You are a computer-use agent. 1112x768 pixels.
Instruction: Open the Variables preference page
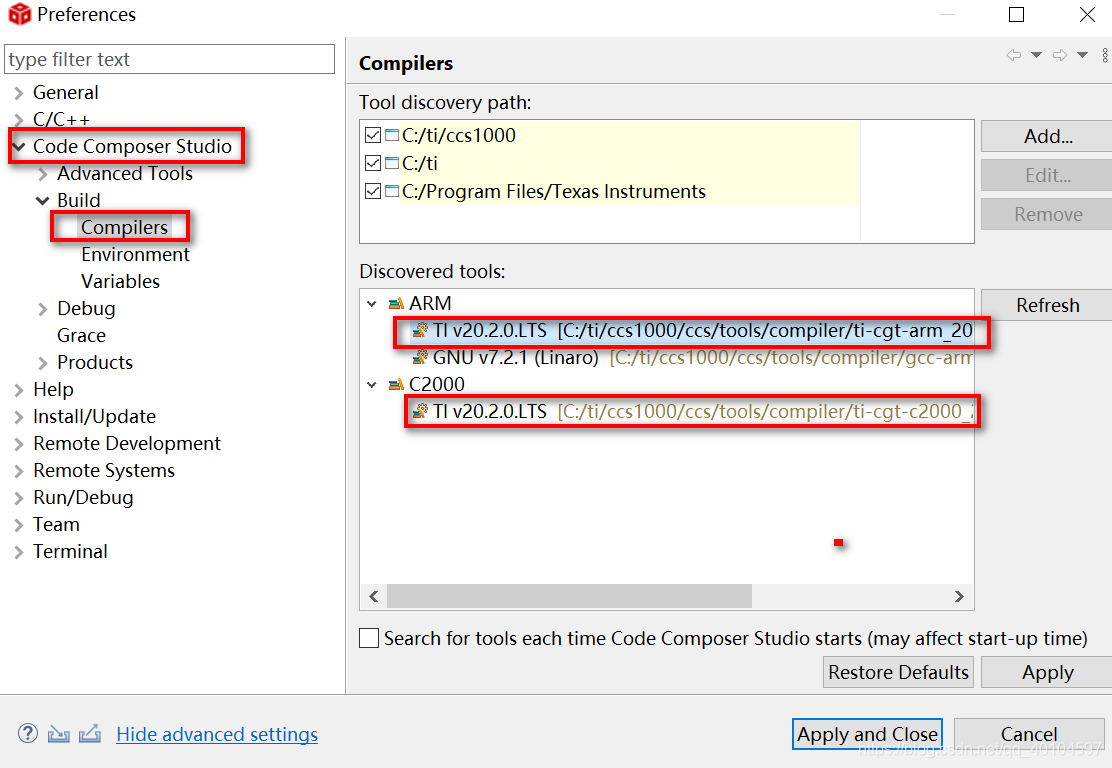click(121, 282)
